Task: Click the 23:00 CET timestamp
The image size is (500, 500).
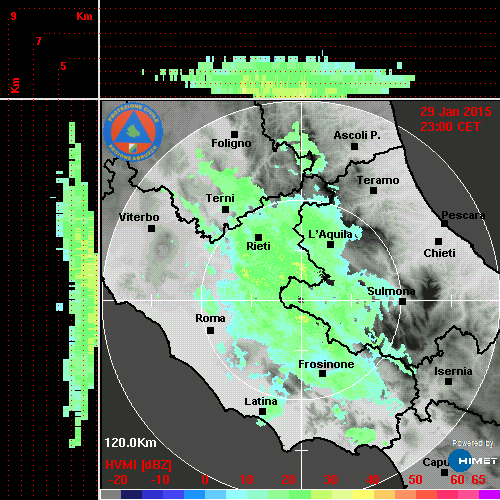Action: [450, 127]
